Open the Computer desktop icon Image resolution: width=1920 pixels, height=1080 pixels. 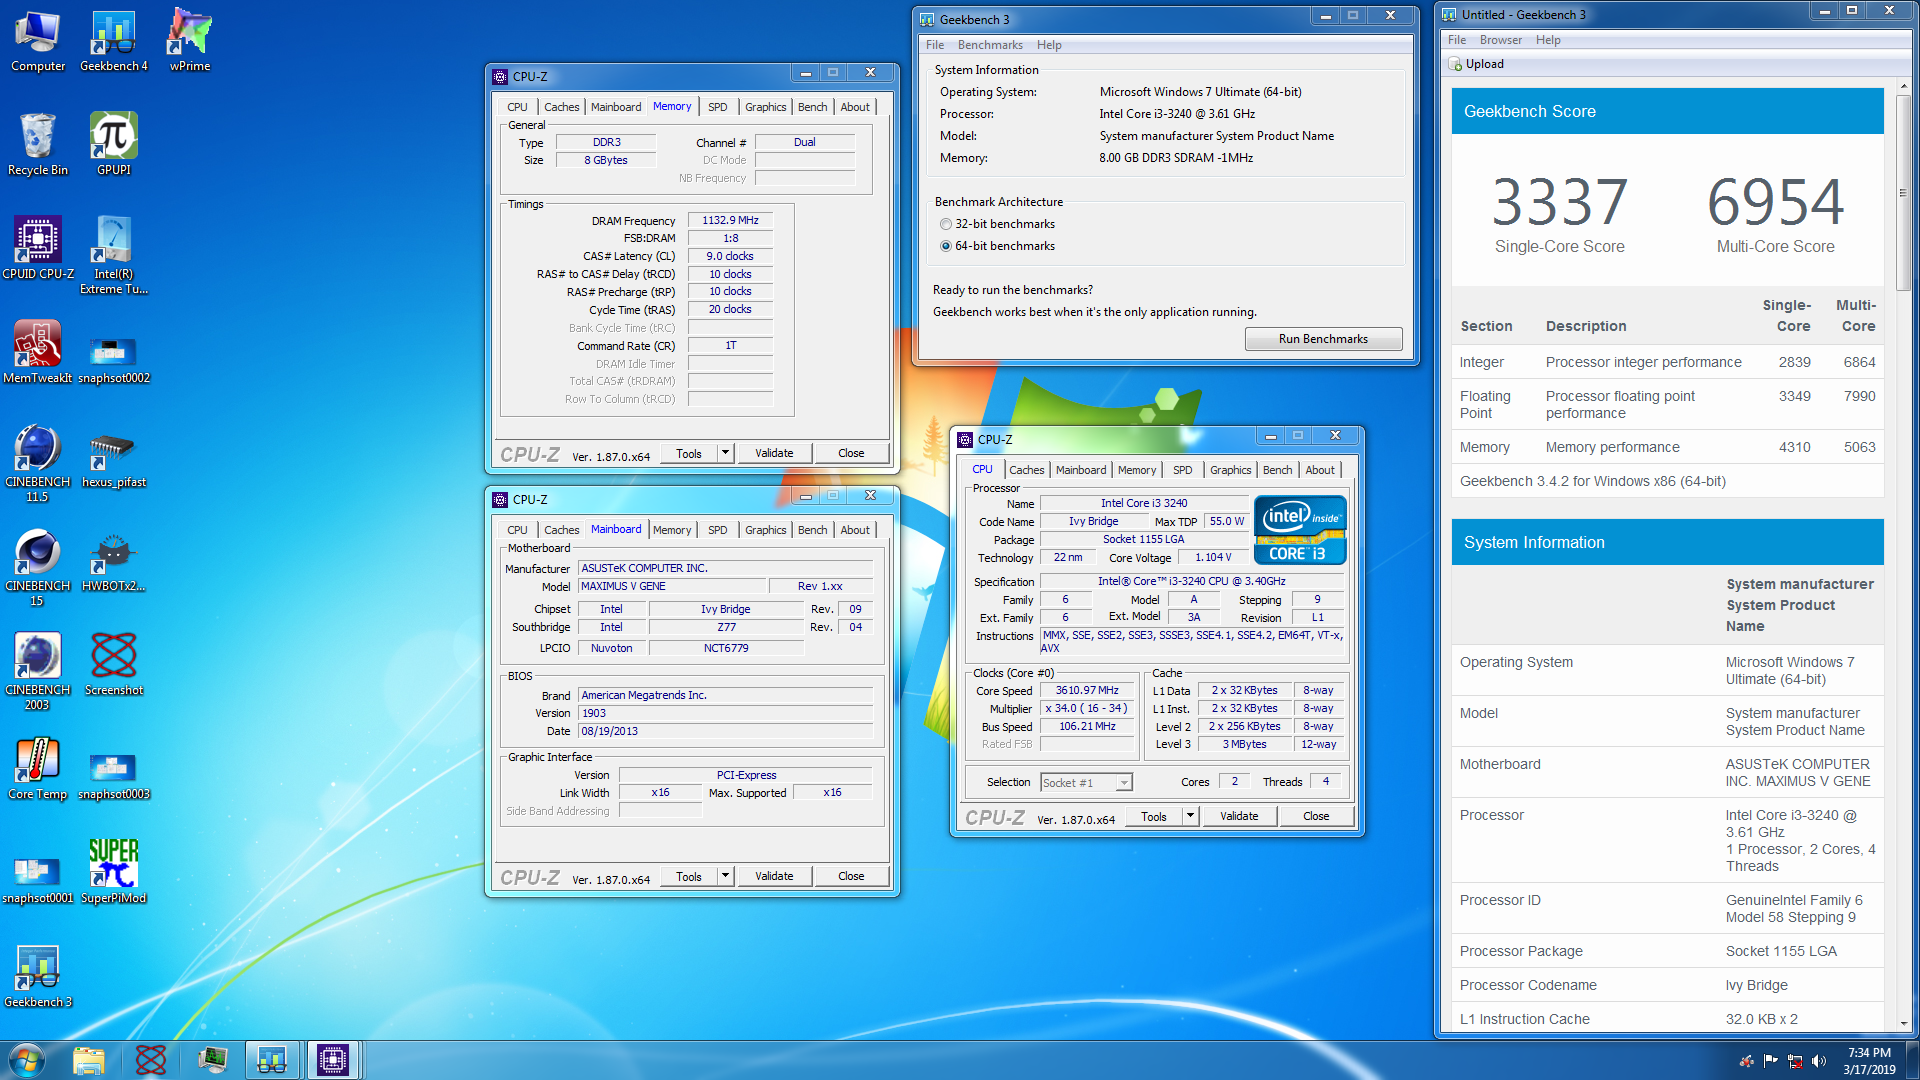(38, 42)
